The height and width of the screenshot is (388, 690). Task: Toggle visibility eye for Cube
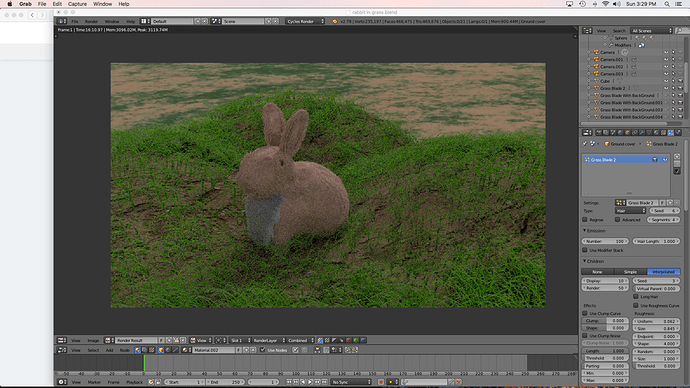pyautogui.click(x=666, y=81)
